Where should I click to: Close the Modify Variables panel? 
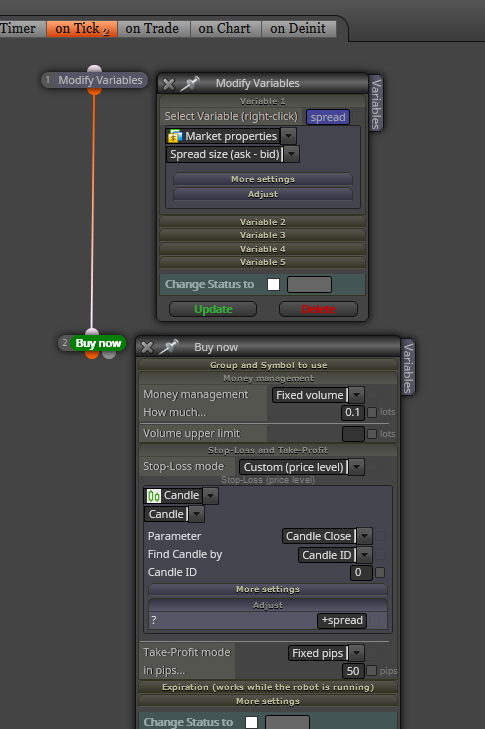point(168,84)
